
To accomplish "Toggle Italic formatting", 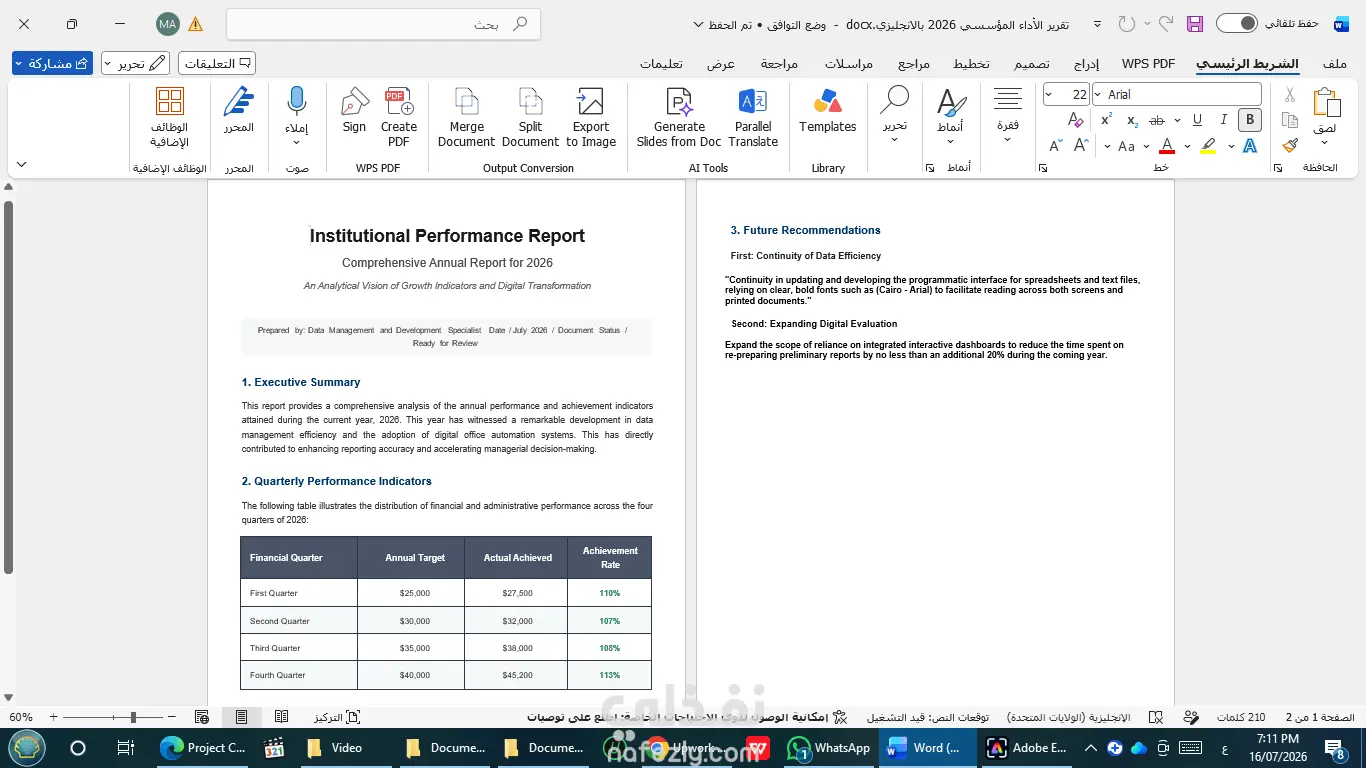I will coord(1223,120).
